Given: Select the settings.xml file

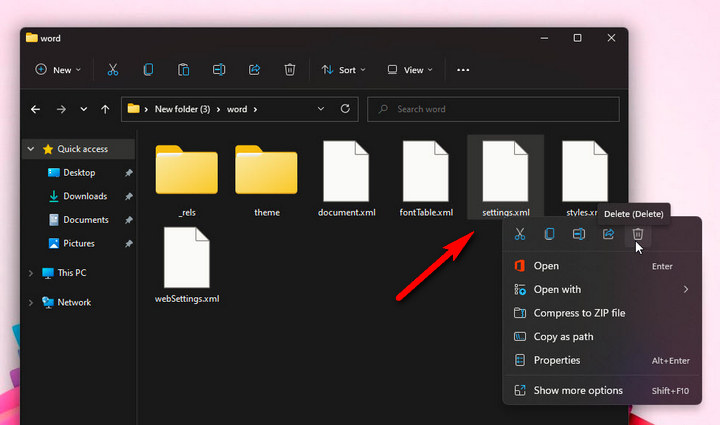Looking at the screenshot, I should (x=506, y=177).
